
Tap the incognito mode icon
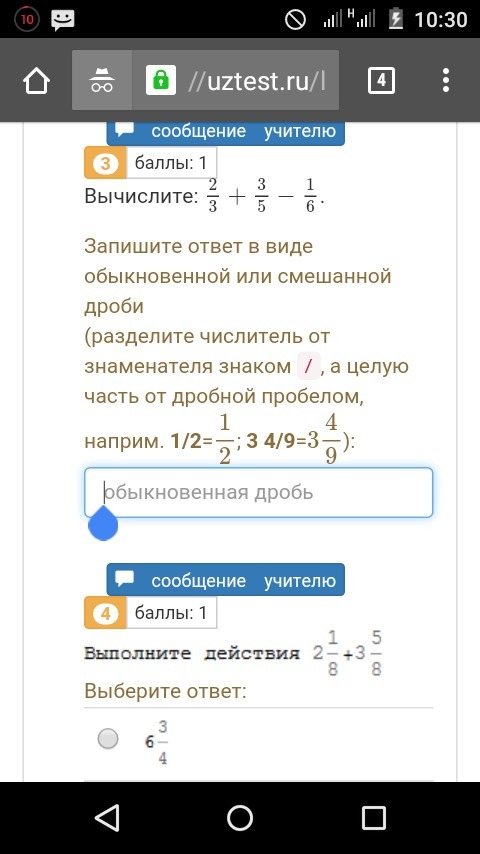102,80
